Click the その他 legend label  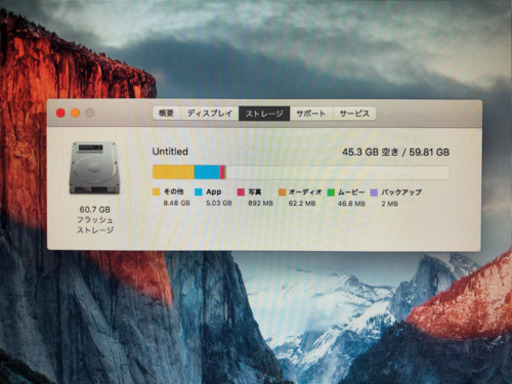click(173, 192)
